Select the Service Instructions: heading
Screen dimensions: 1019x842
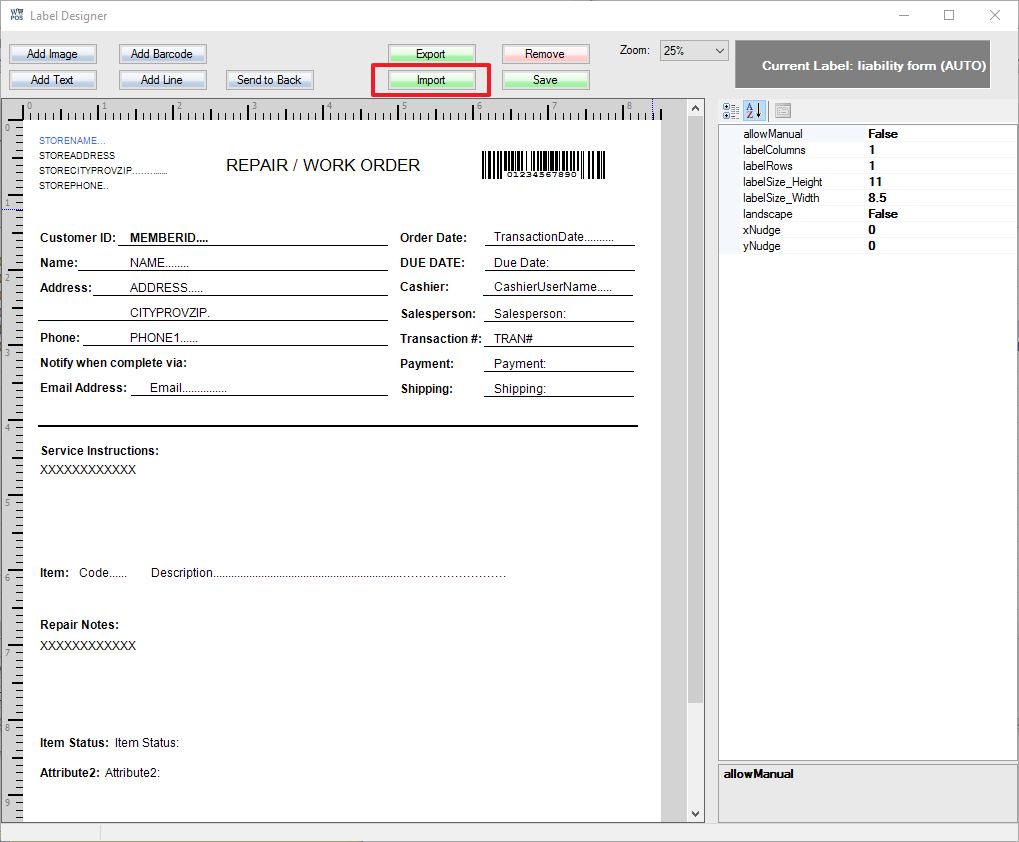coord(99,451)
